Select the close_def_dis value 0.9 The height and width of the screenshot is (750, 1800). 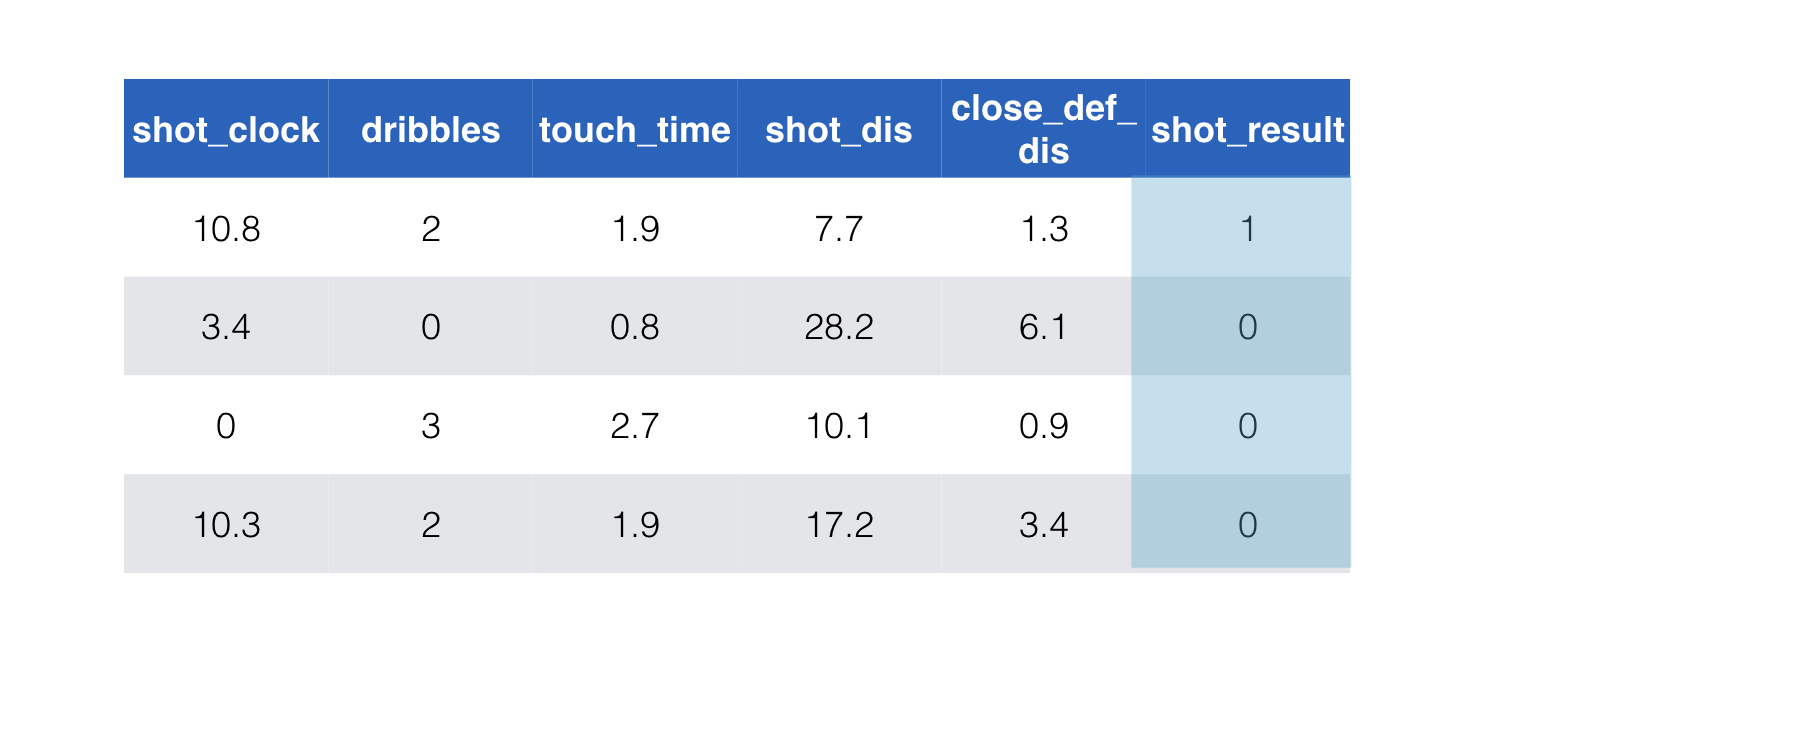[x=1043, y=426]
